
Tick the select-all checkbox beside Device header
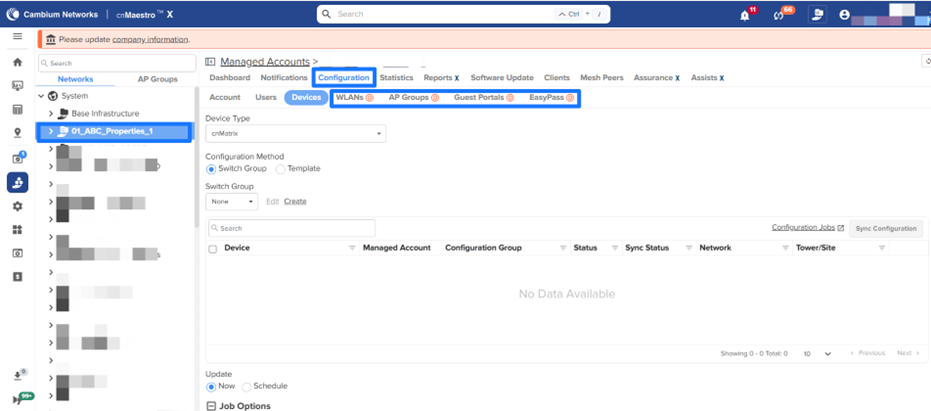point(212,248)
